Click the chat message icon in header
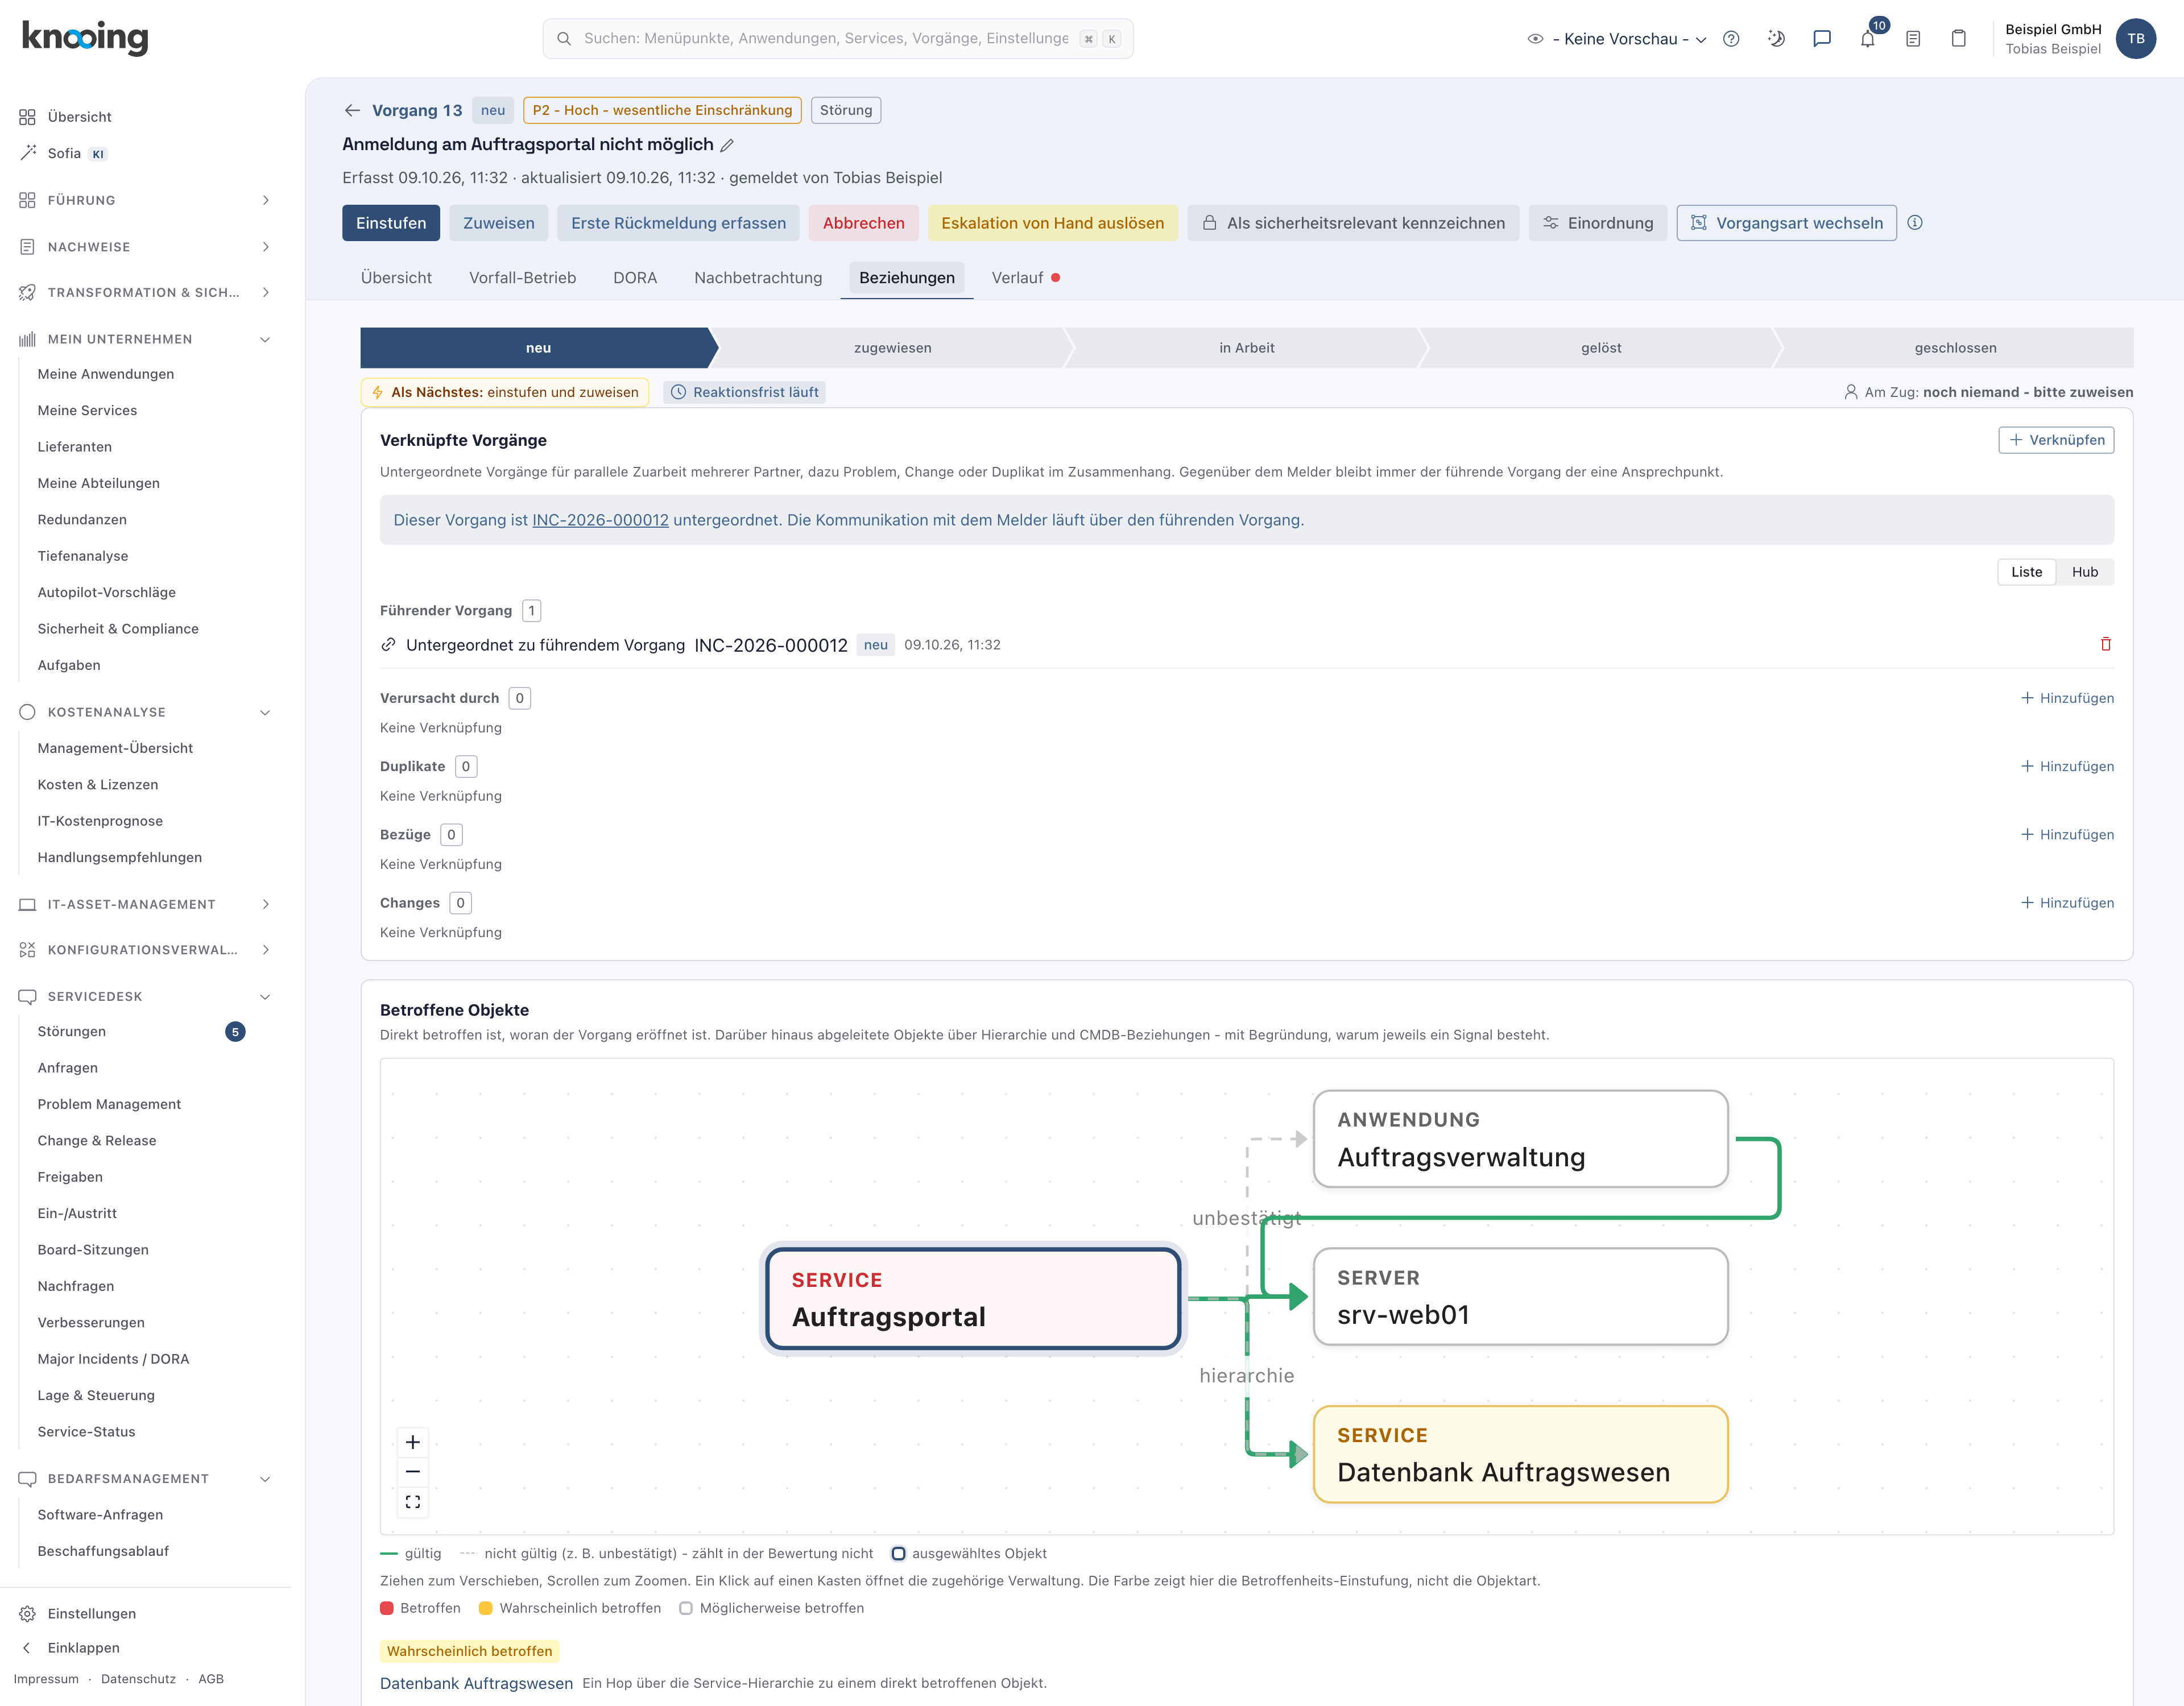 (1822, 39)
